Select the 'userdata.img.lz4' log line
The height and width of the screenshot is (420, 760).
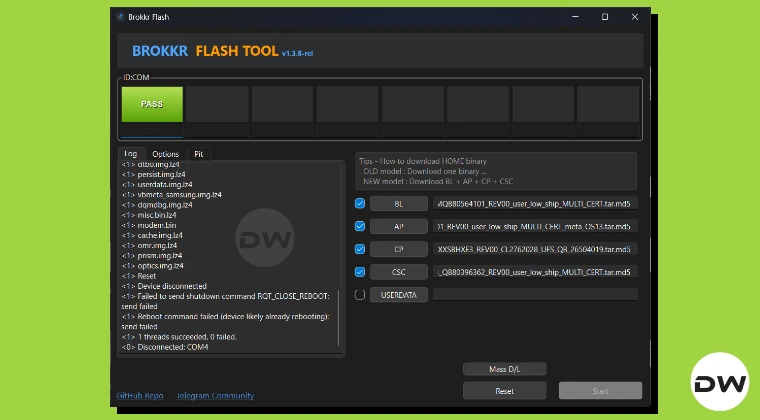point(157,185)
